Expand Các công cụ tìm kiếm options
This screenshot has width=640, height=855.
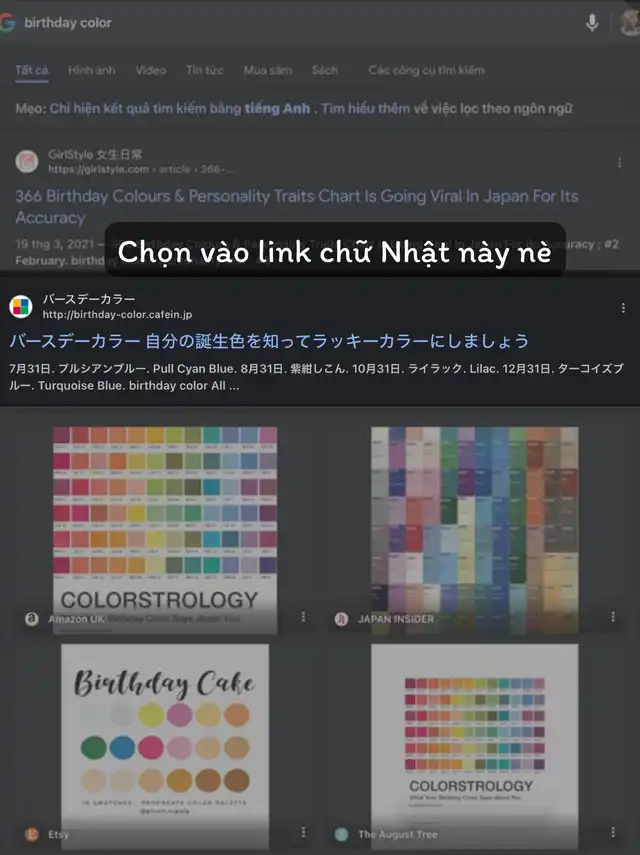(426, 70)
